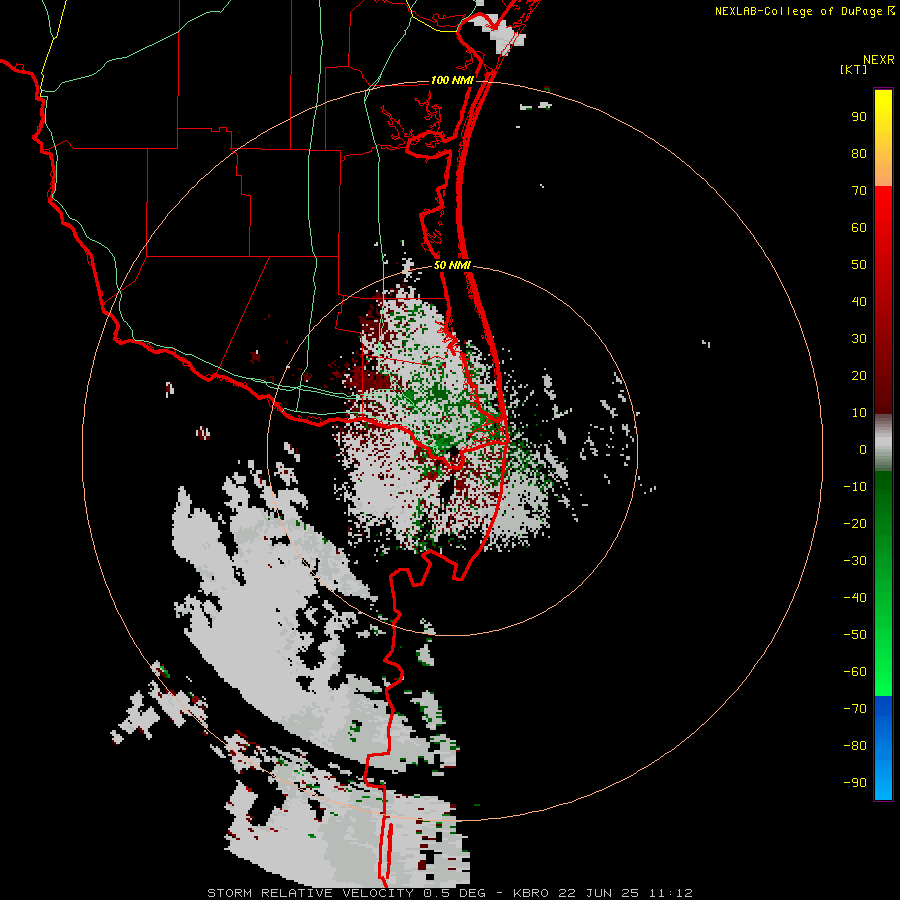
Task: Click the -80 value on the velocity scale
Action: coord(855,746)
